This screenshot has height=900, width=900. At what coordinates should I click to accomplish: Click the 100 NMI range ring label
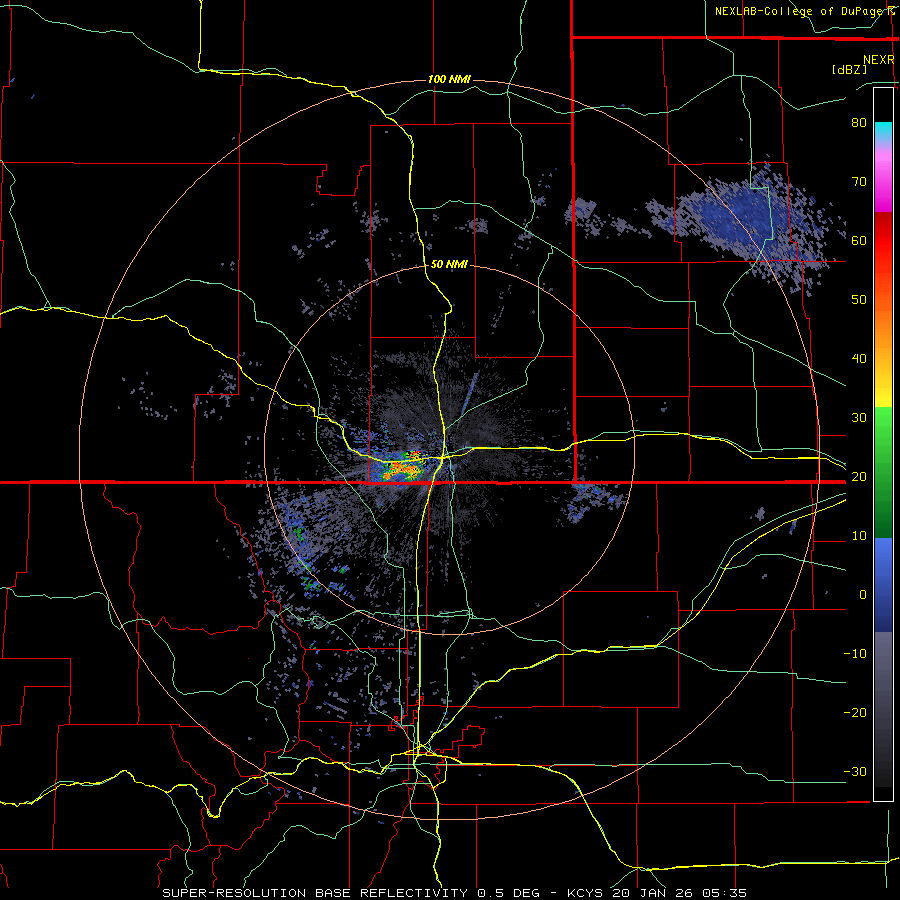[x=449, y=79]
